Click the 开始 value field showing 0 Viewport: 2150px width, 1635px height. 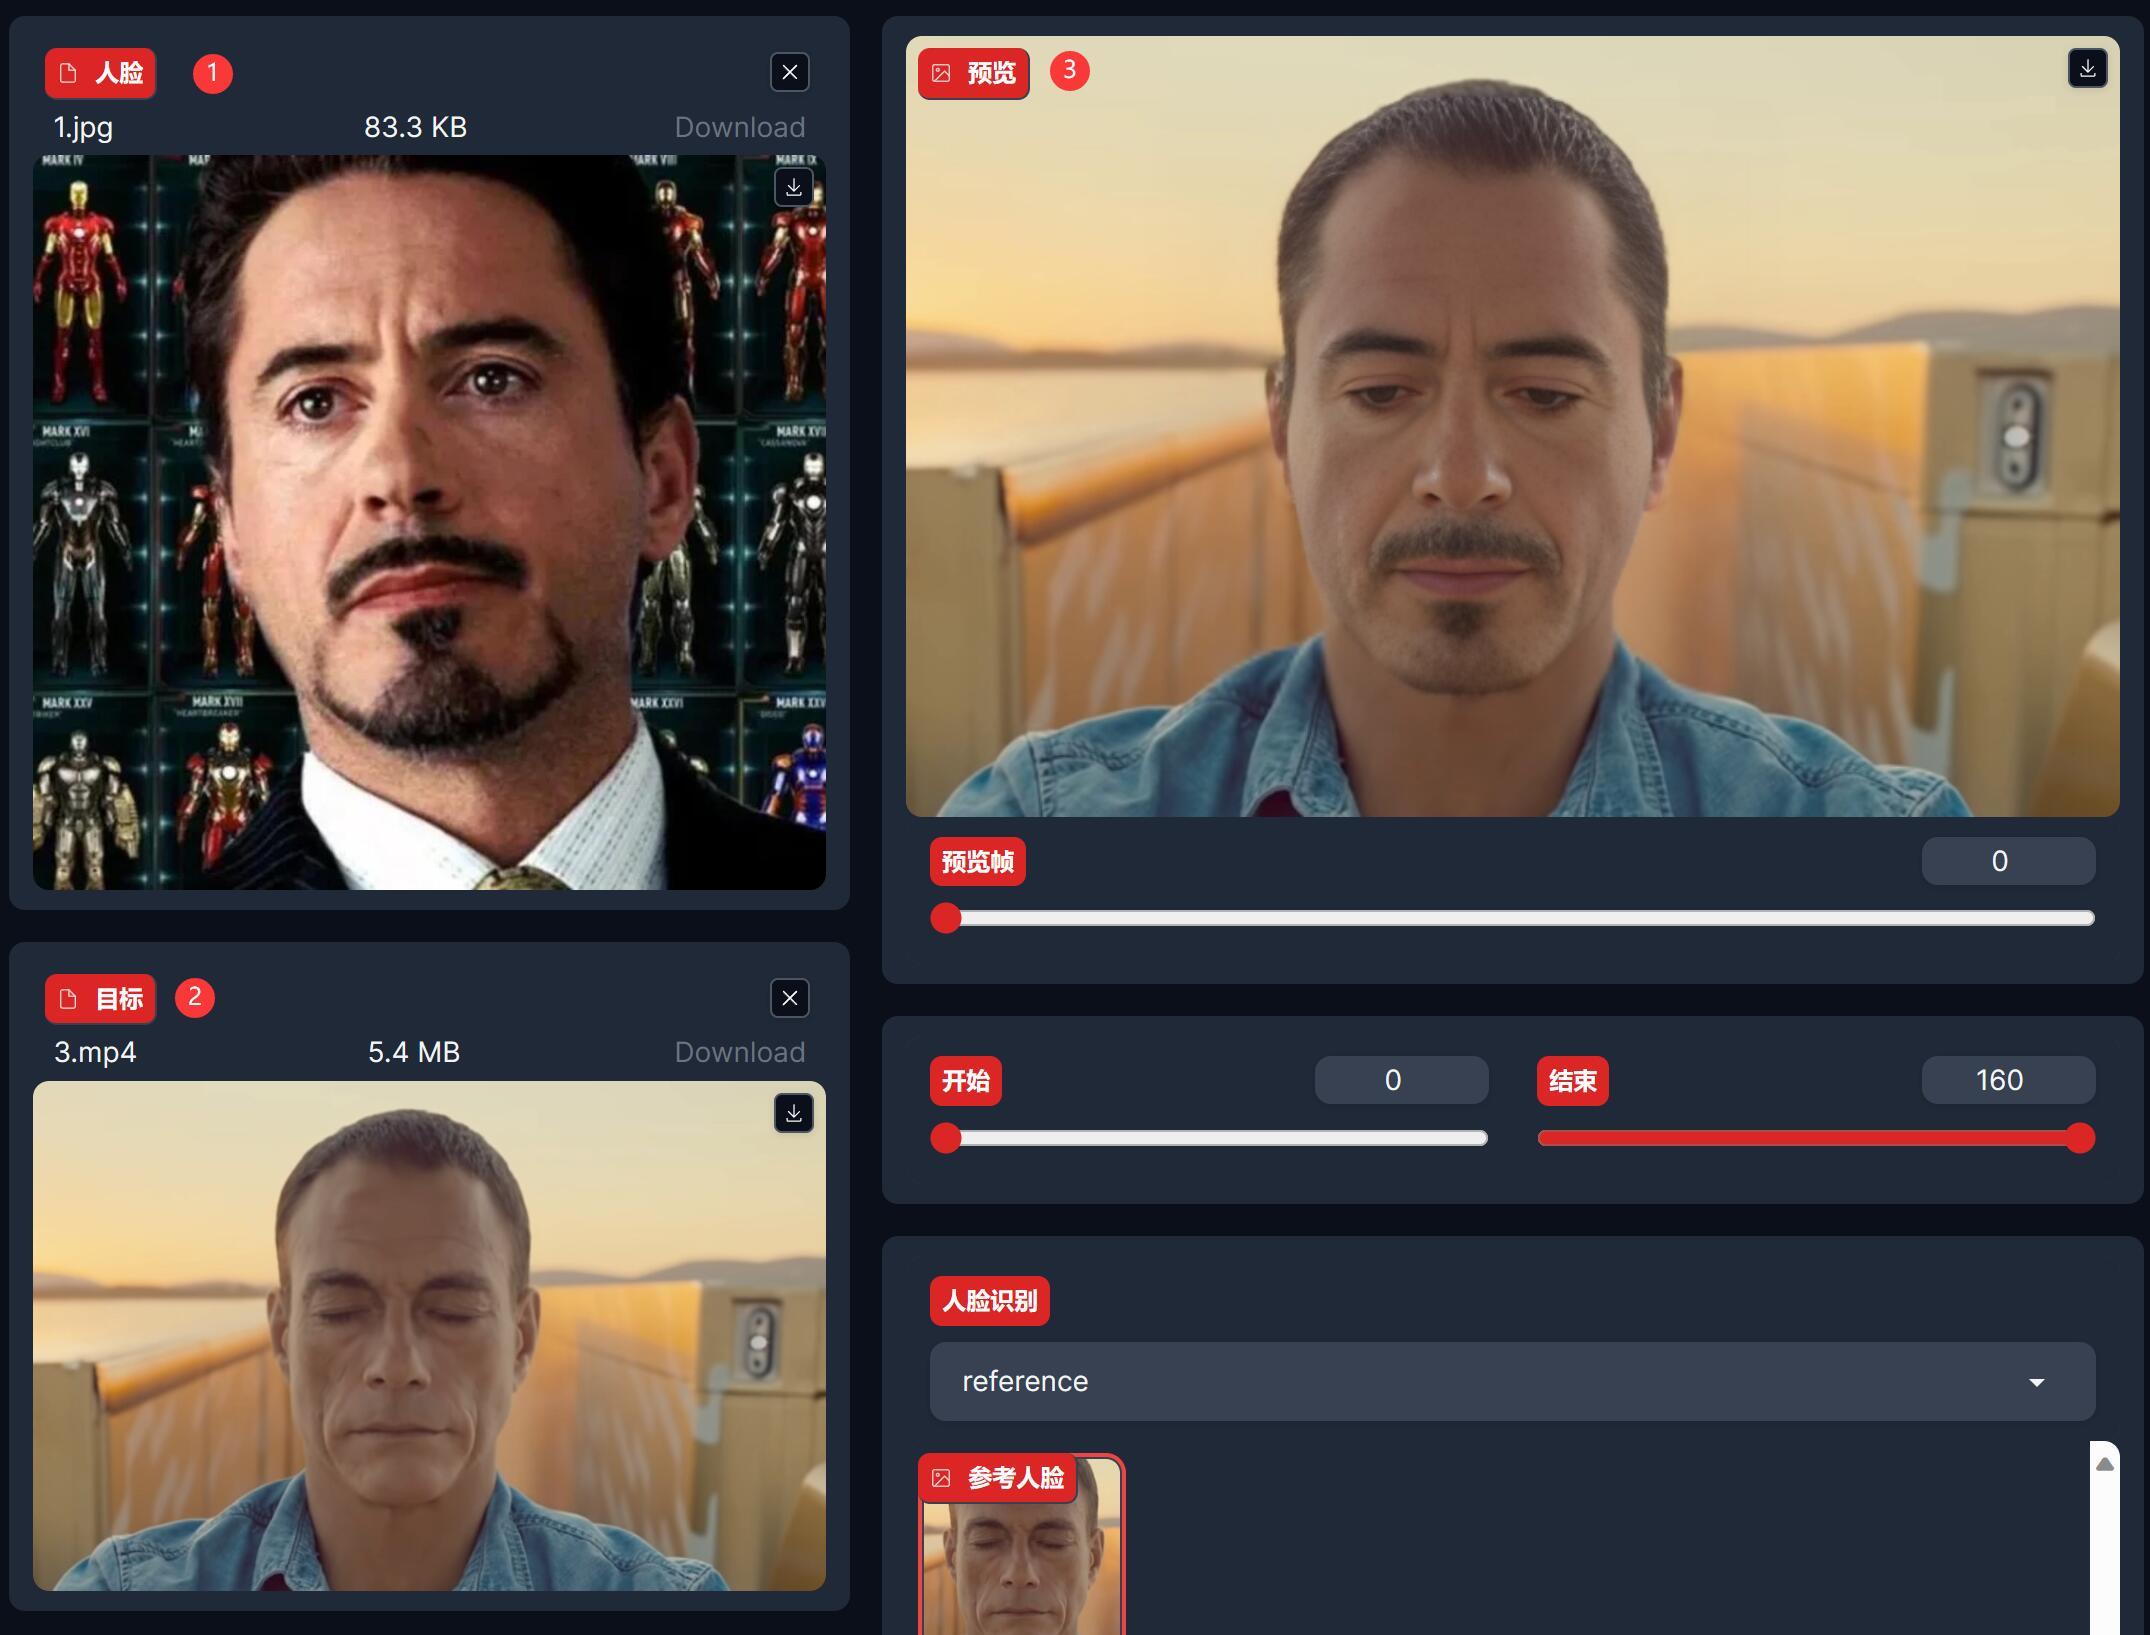(x=1401, y=1080)
